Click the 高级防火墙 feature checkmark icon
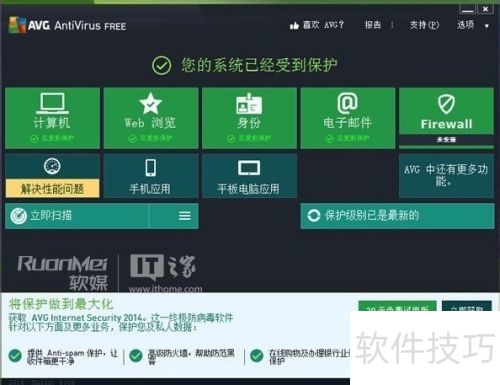The image size is (500, 385). pos(136,356)
